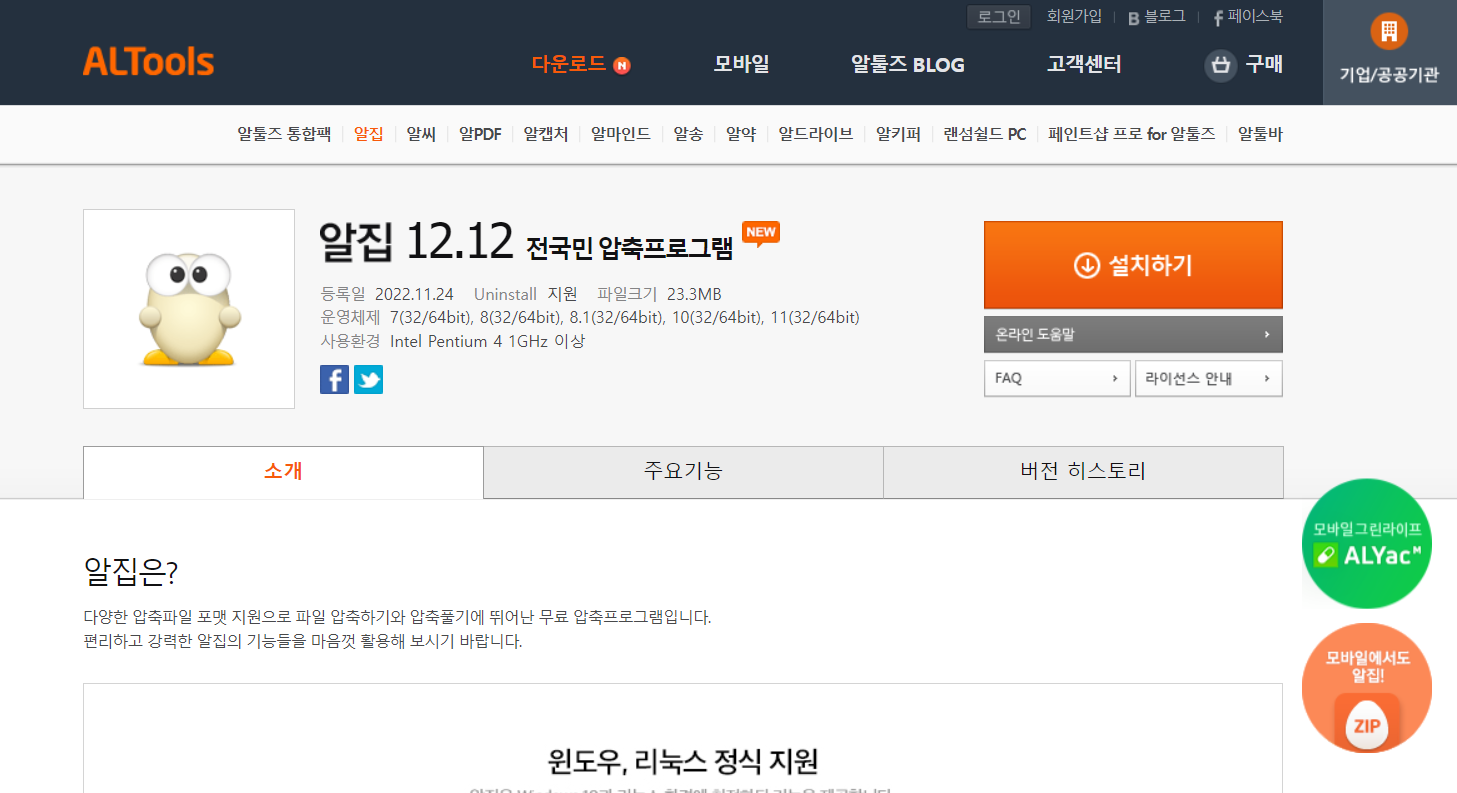Open 라이선스 안내 button
This screenshot has height=793, width=1457.
pos(1209,379)
